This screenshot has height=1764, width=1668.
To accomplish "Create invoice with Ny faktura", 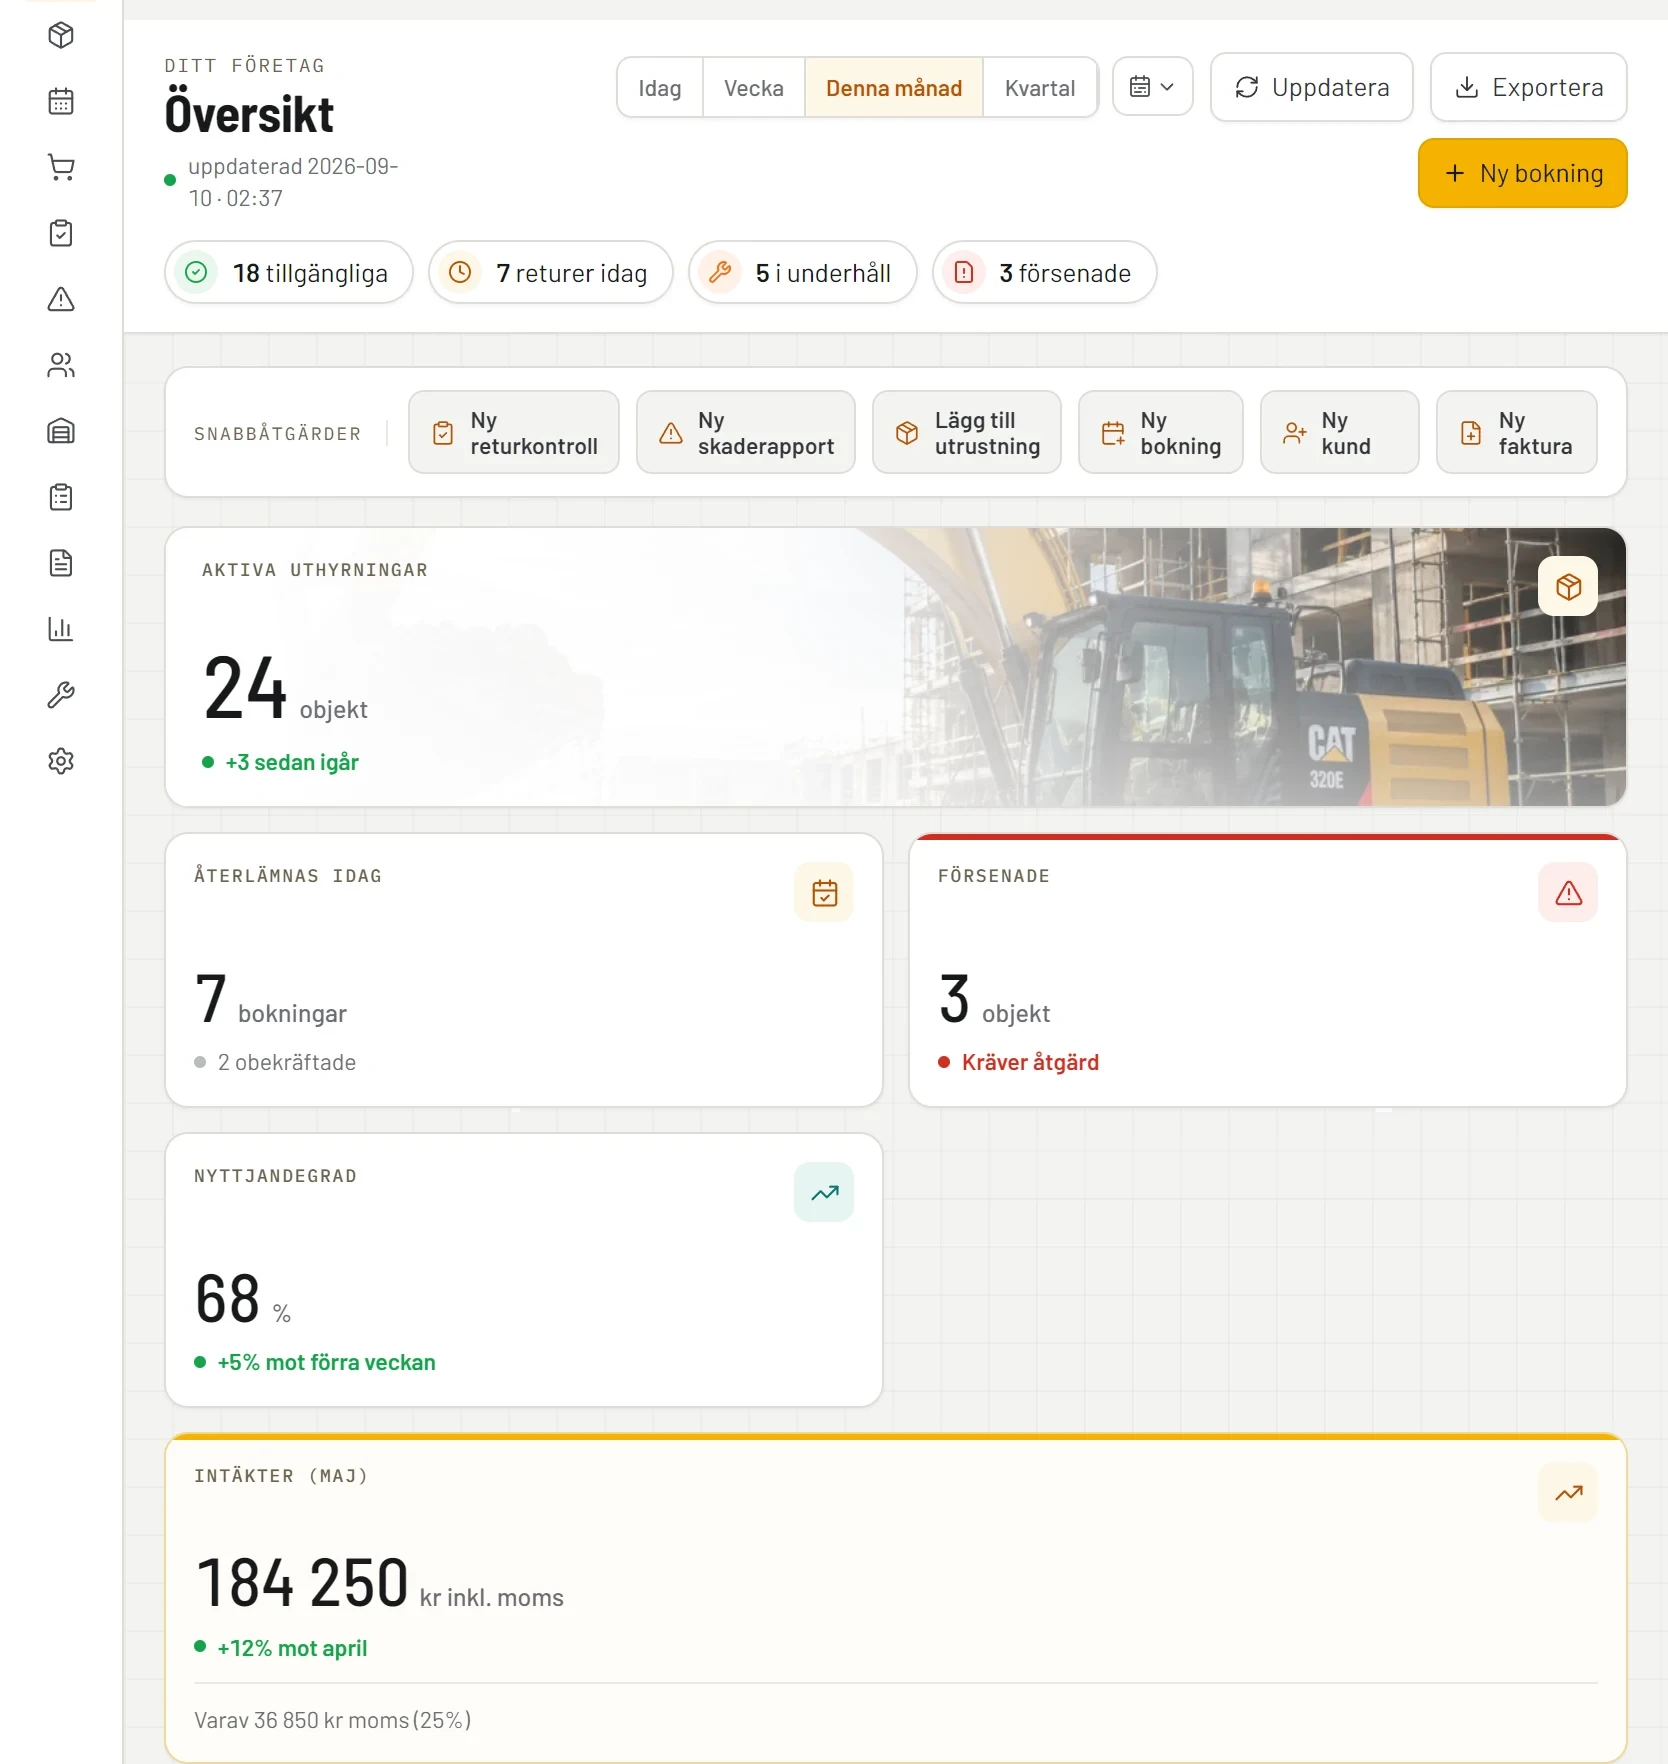I will click(x=1517, y=433).
